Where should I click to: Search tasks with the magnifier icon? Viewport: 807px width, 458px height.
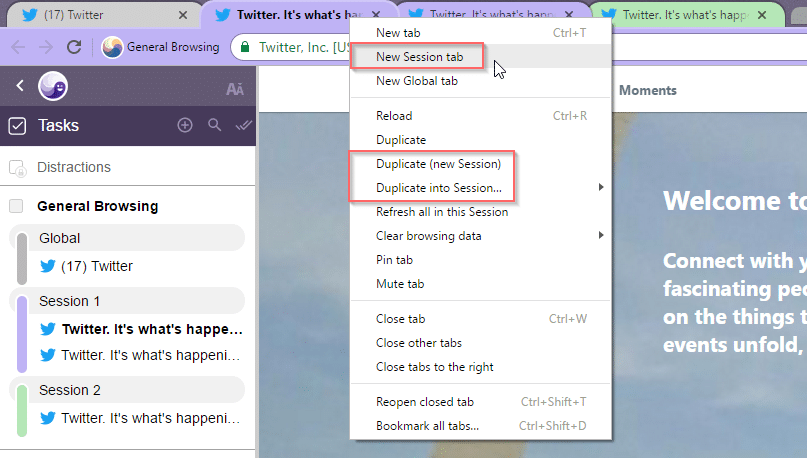(x=215, y=125)
